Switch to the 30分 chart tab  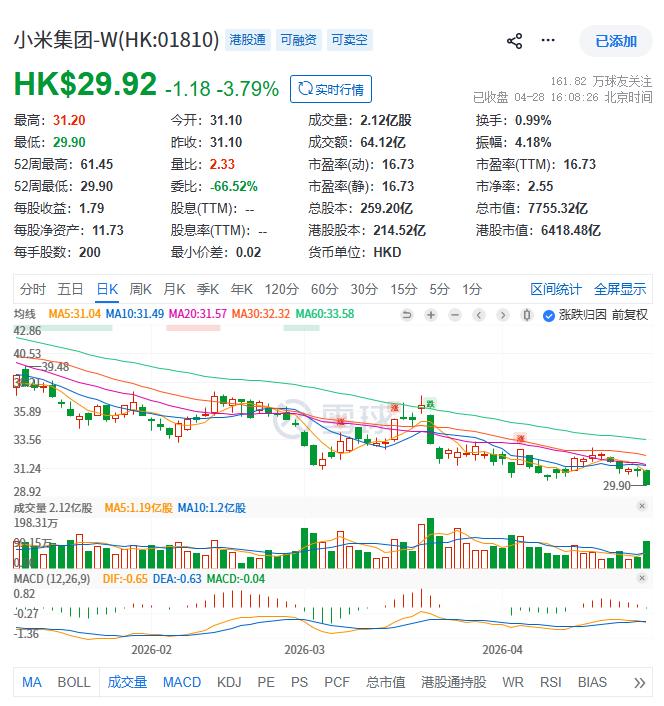pyautogui.click(x=364, y=289)
